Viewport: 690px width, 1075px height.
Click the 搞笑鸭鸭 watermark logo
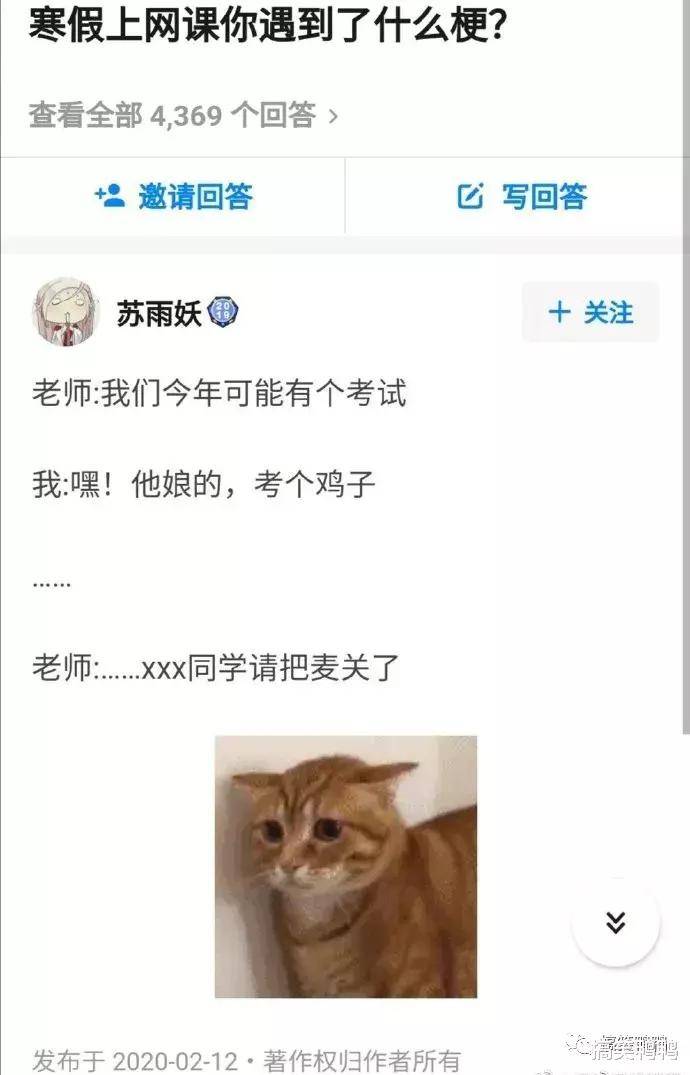(623, 1047)
